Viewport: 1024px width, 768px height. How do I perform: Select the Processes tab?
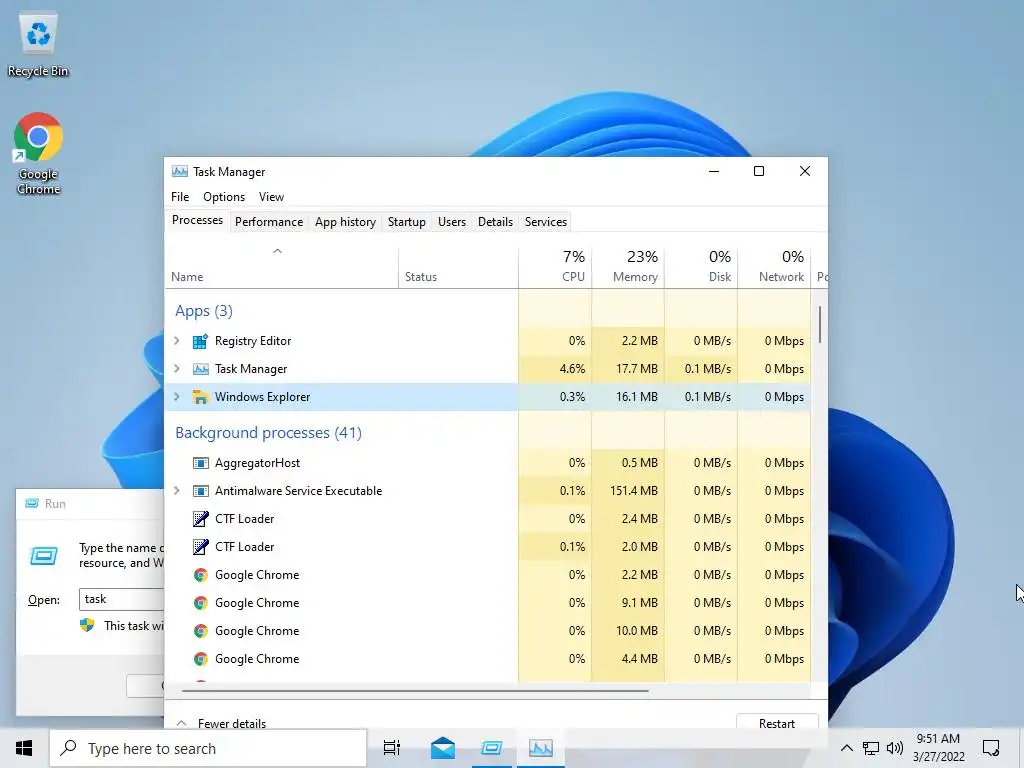(197, 220)
